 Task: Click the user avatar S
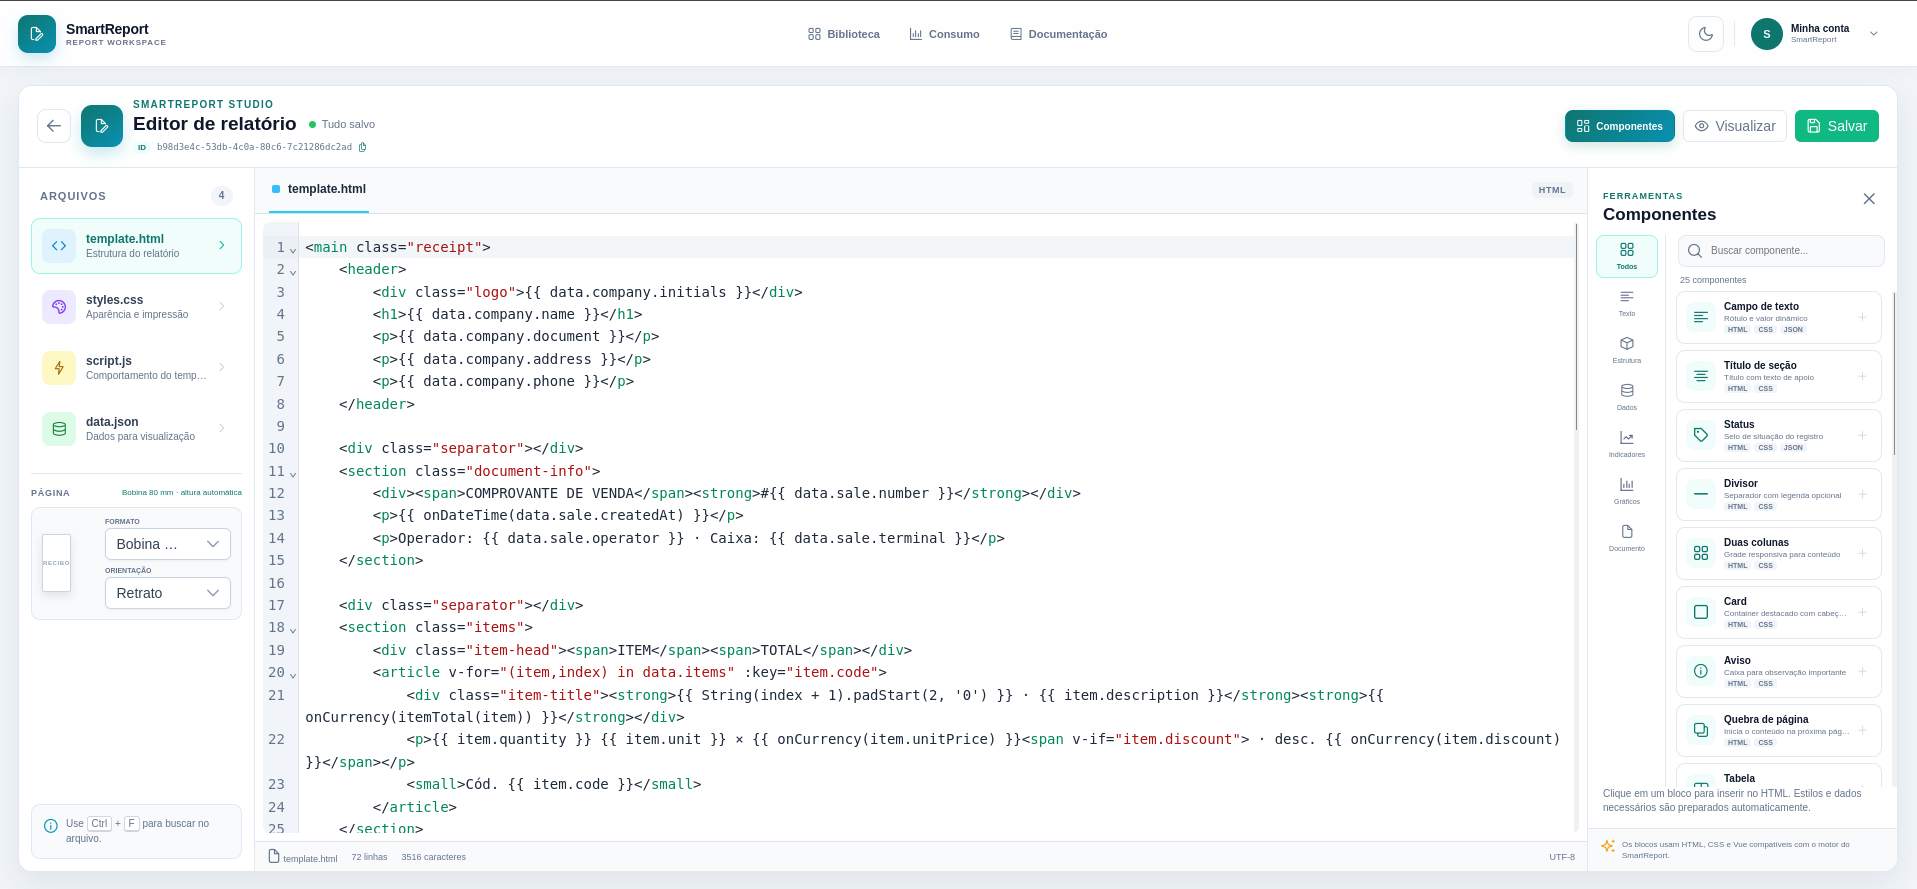[1767, 34]
